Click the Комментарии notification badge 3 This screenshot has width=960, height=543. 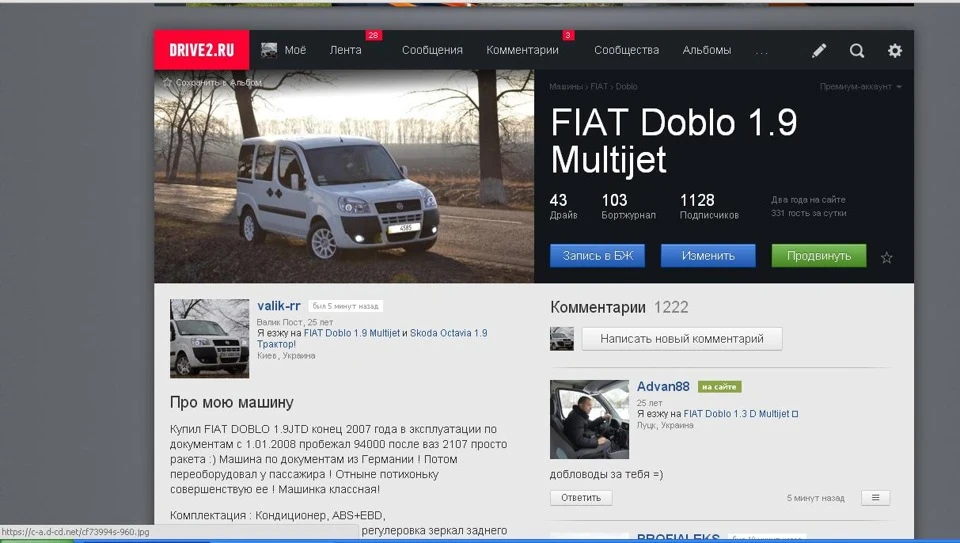pyautogui.click(x=568, y=36)
